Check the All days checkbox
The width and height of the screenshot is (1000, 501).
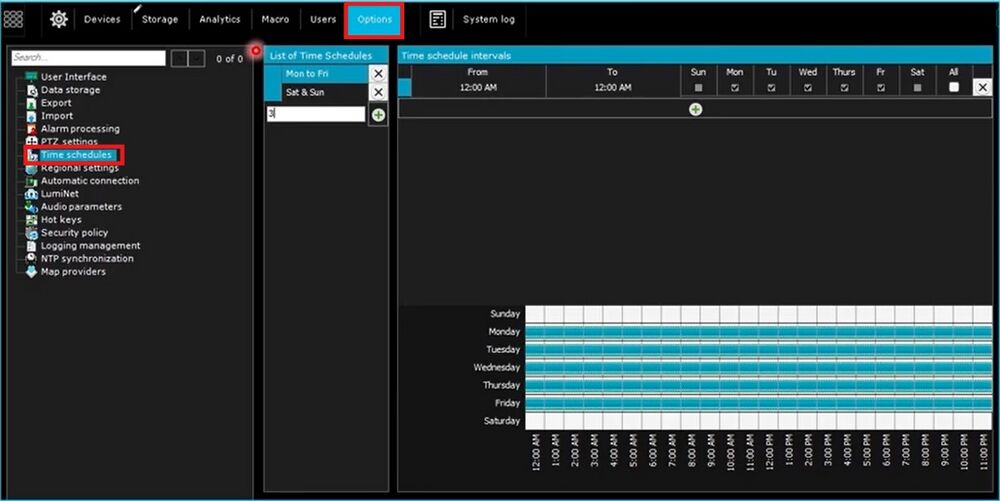954,88
